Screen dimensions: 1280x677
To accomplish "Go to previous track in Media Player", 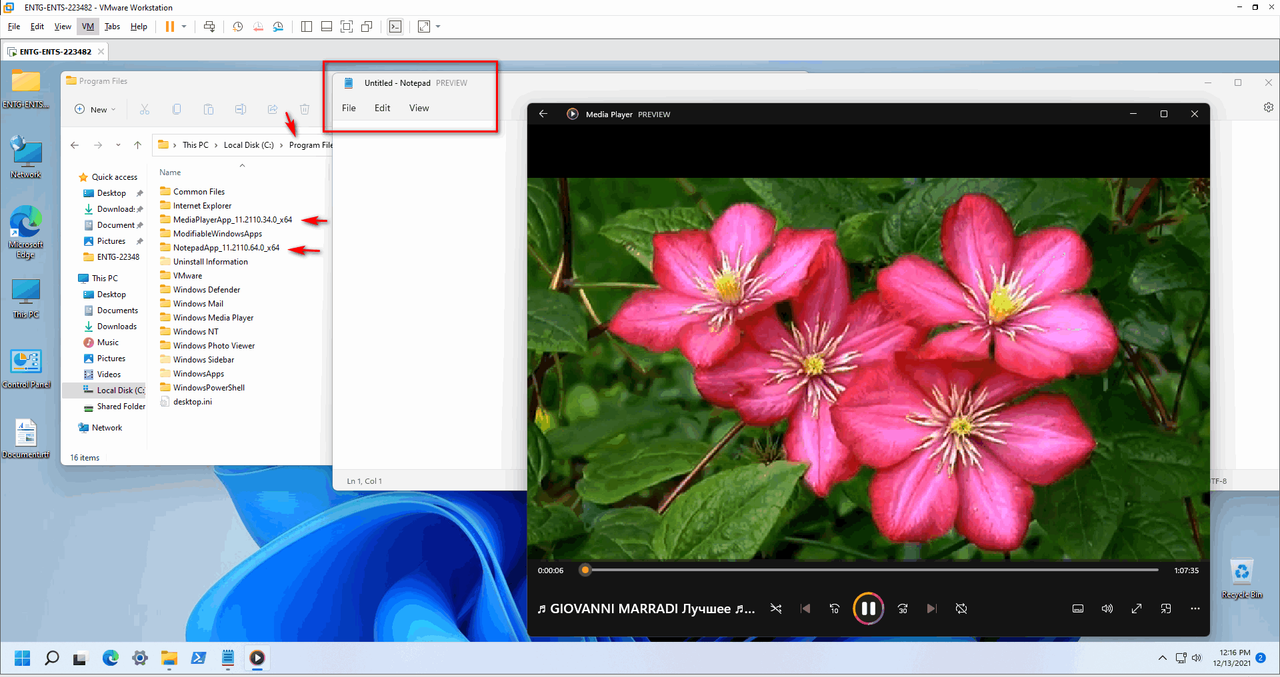I will [805, 608].
